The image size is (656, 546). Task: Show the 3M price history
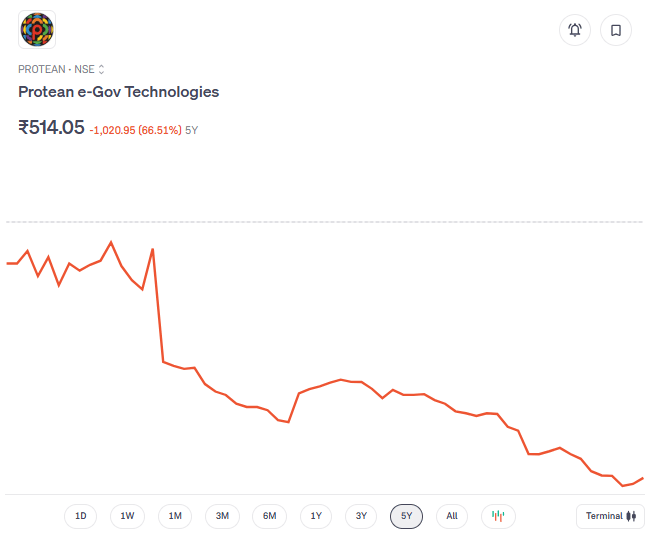click(222, 516)
